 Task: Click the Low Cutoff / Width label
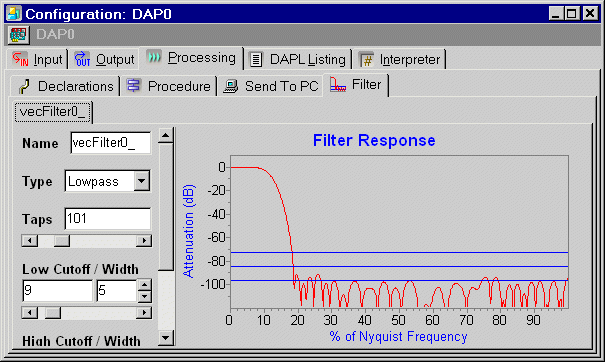80,269
